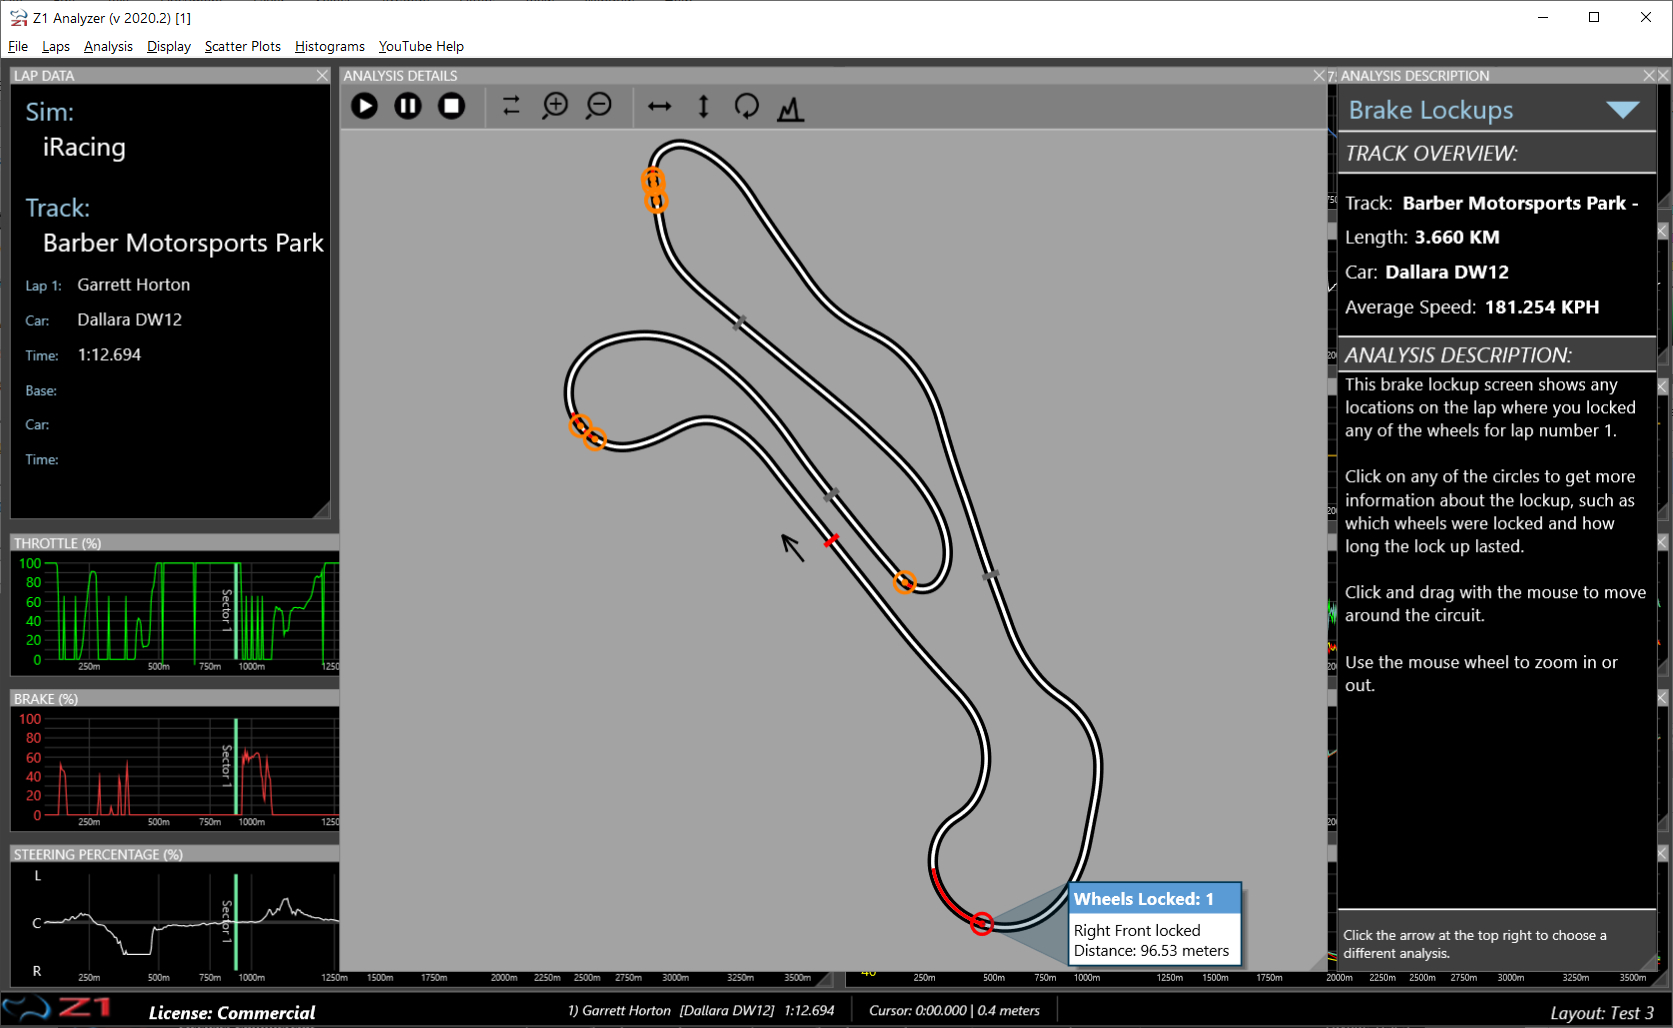Image resolution: width=1673 pixels, height=1028 pixels.
Task: Stop the lap playback
Action: coord(452,106)
